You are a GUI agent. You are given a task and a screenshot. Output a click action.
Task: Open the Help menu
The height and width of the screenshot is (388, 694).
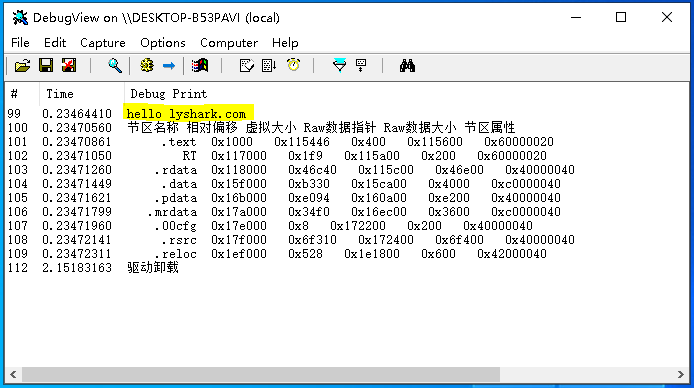point(285,43)
